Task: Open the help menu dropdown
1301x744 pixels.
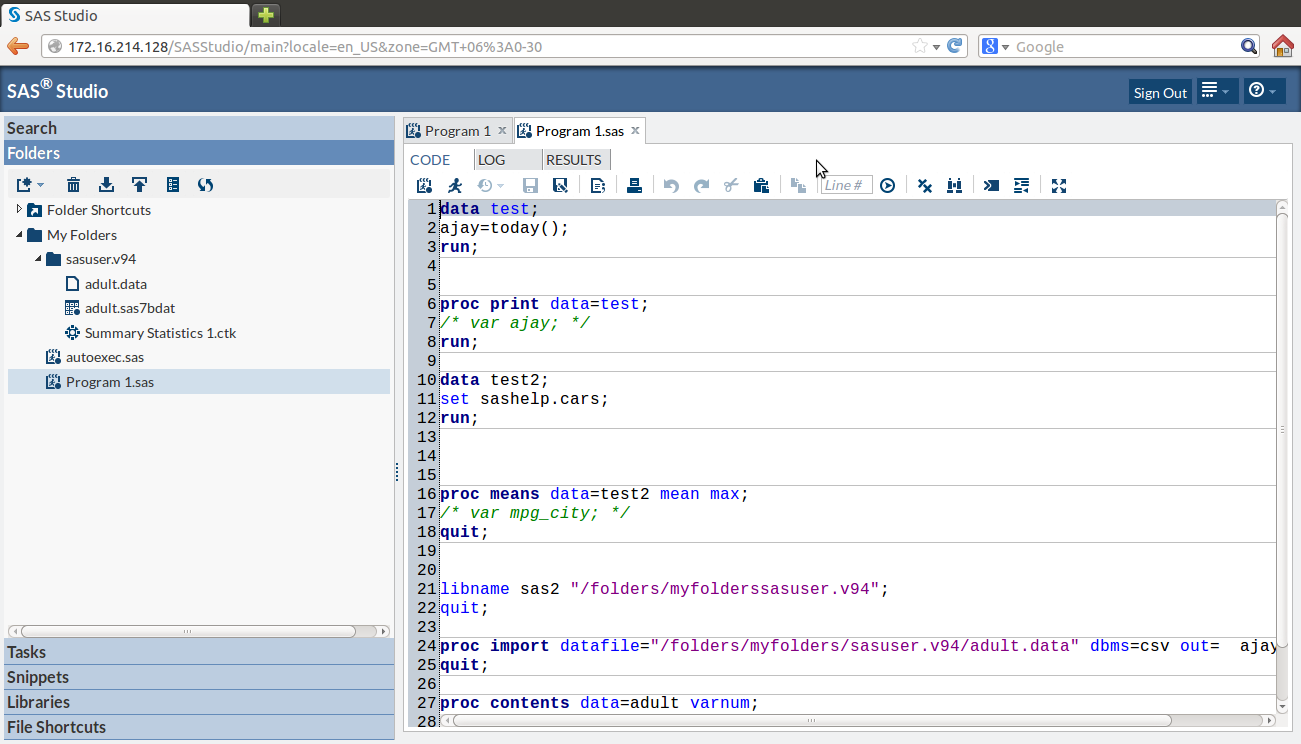Action: pyautogui.click(x=1263, y=91)
